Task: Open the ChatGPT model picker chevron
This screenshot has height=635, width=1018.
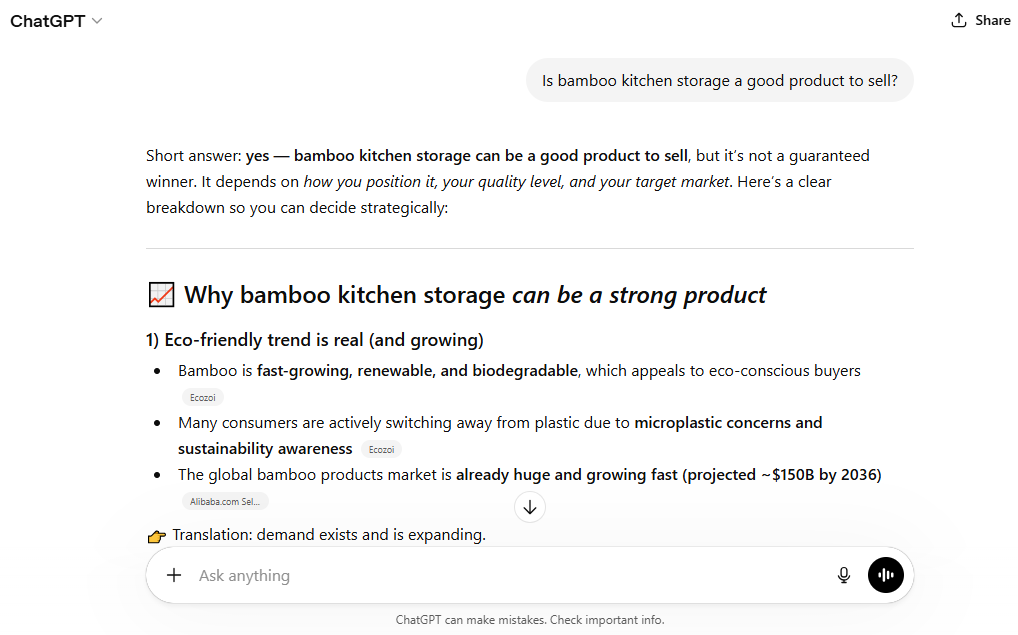Action: pyautogui.click(x=96, y=20)
